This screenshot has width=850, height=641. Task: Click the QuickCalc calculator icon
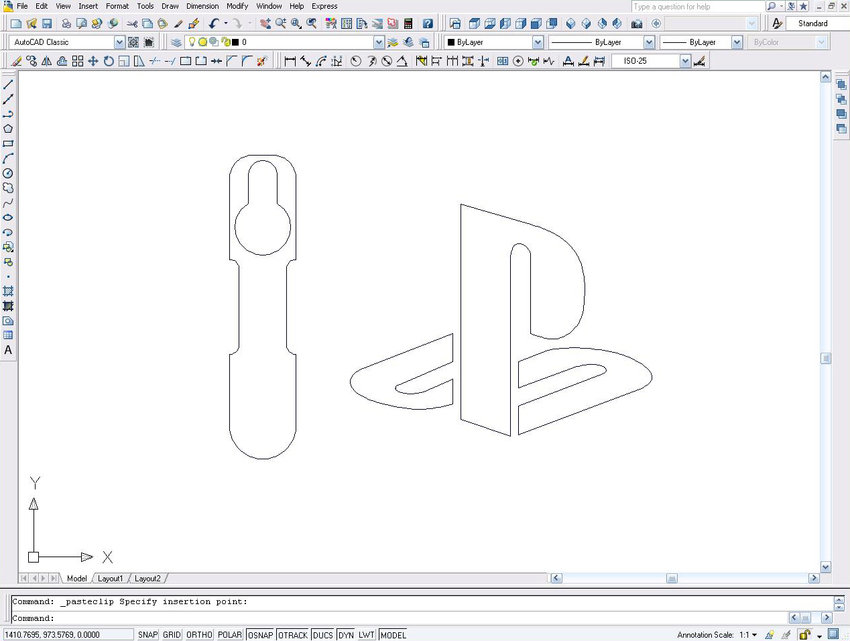click(x=409, y=23)
